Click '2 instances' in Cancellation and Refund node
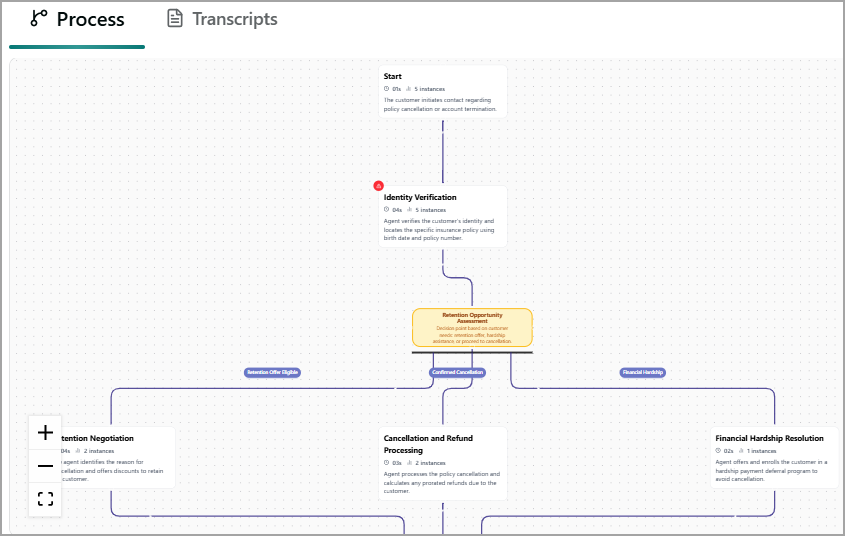This screenshot has height=536, width=845. [431, 463]
